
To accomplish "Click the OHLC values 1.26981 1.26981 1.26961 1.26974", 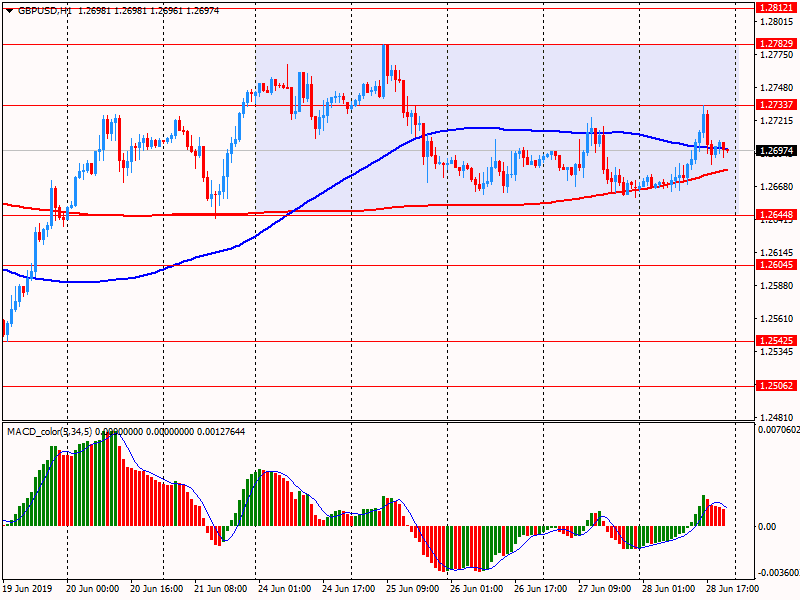I will (148, 11).
